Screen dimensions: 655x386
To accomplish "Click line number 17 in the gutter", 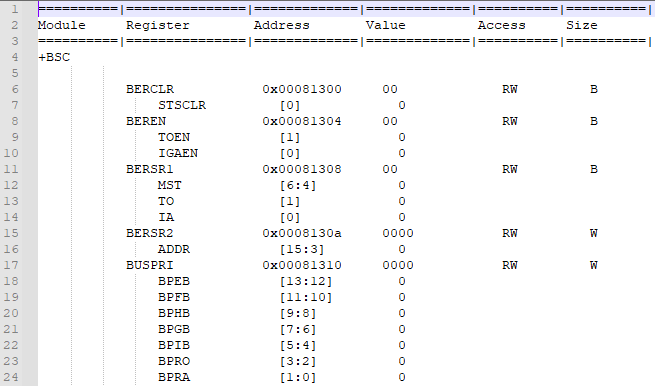I will tap(11, 265).
